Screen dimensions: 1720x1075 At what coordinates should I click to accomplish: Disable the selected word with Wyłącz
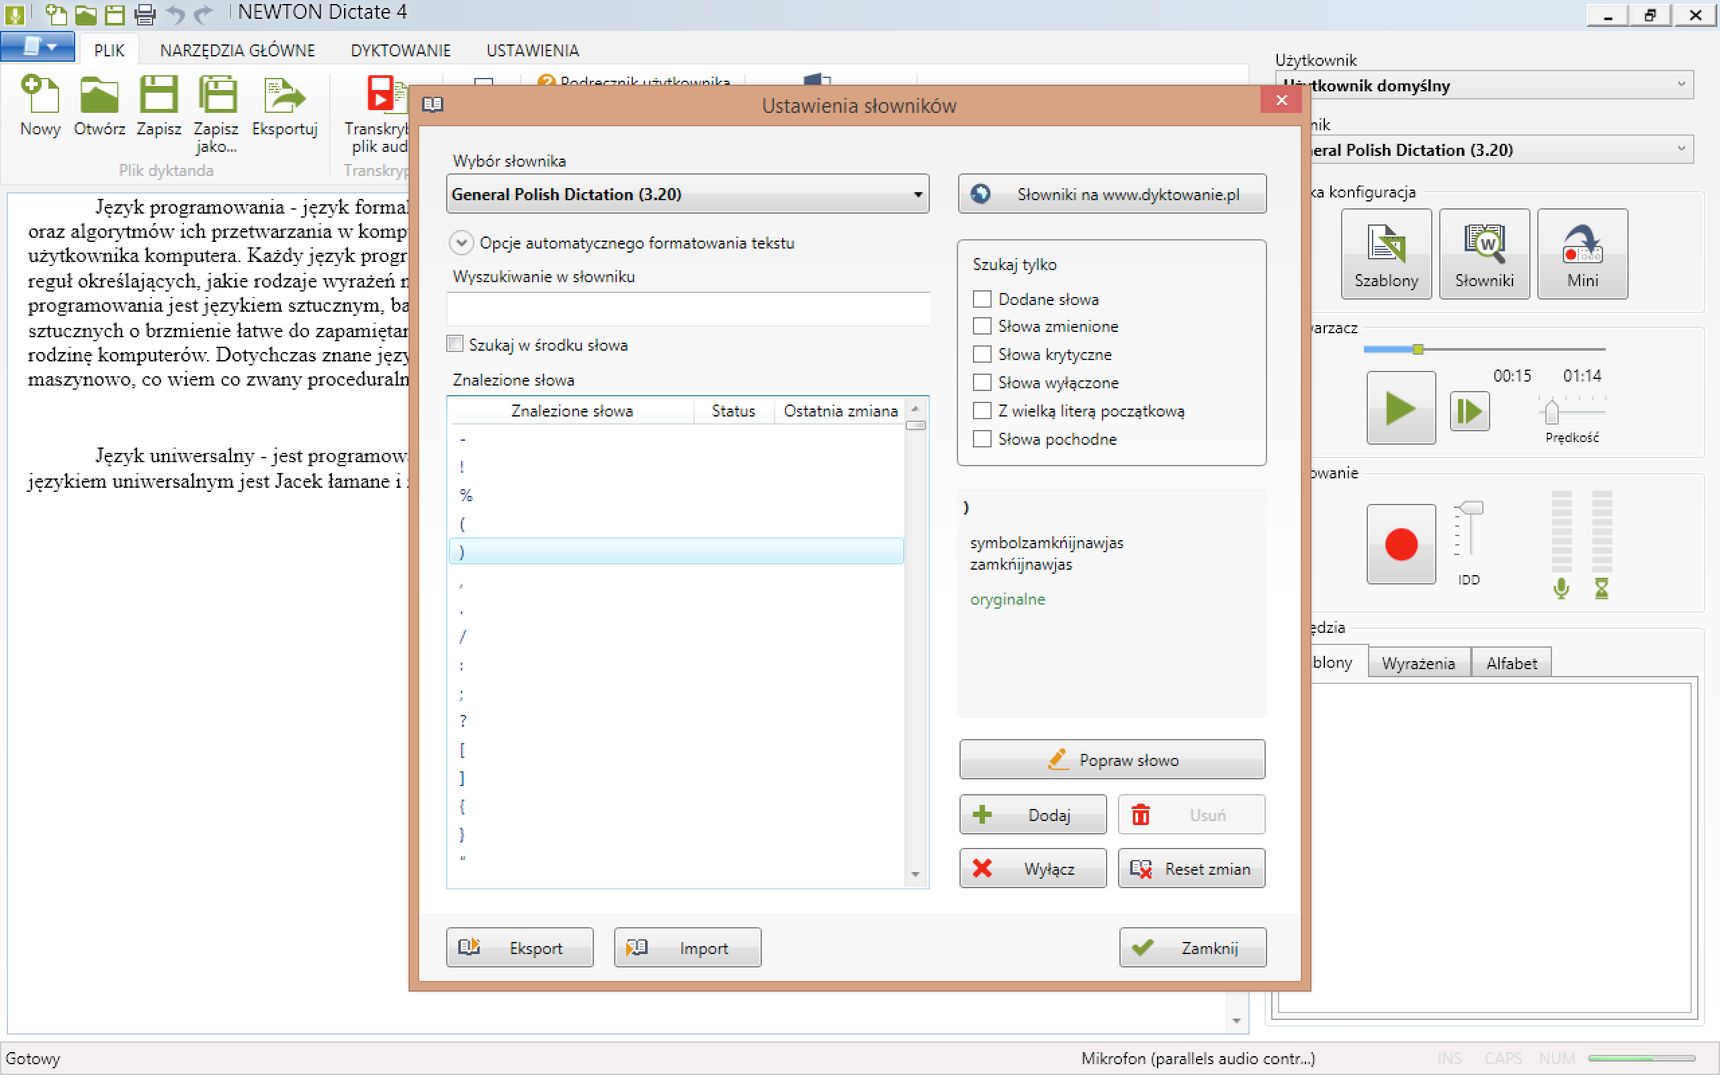[x=1033, y=869]
